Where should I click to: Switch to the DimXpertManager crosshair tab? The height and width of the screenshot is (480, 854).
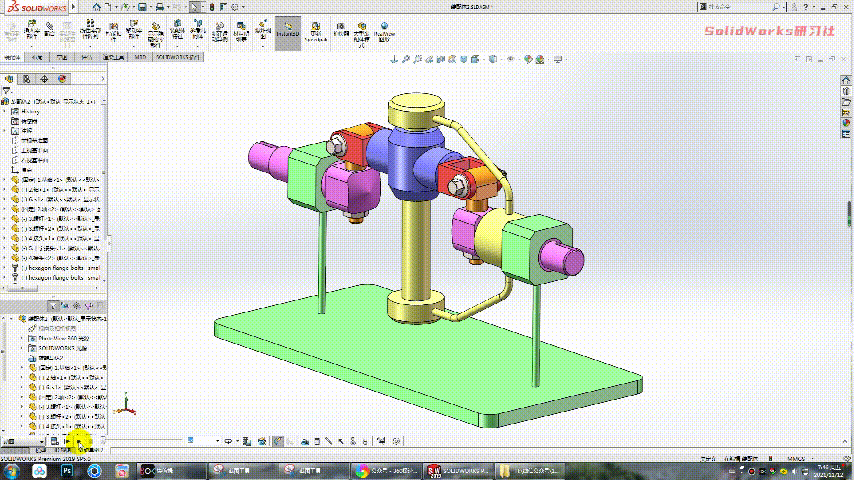point(44,79)
